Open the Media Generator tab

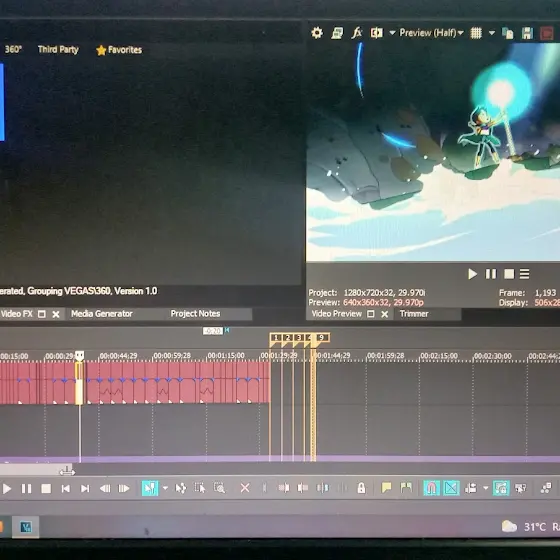pyautogui.click(x=101, y=314)
